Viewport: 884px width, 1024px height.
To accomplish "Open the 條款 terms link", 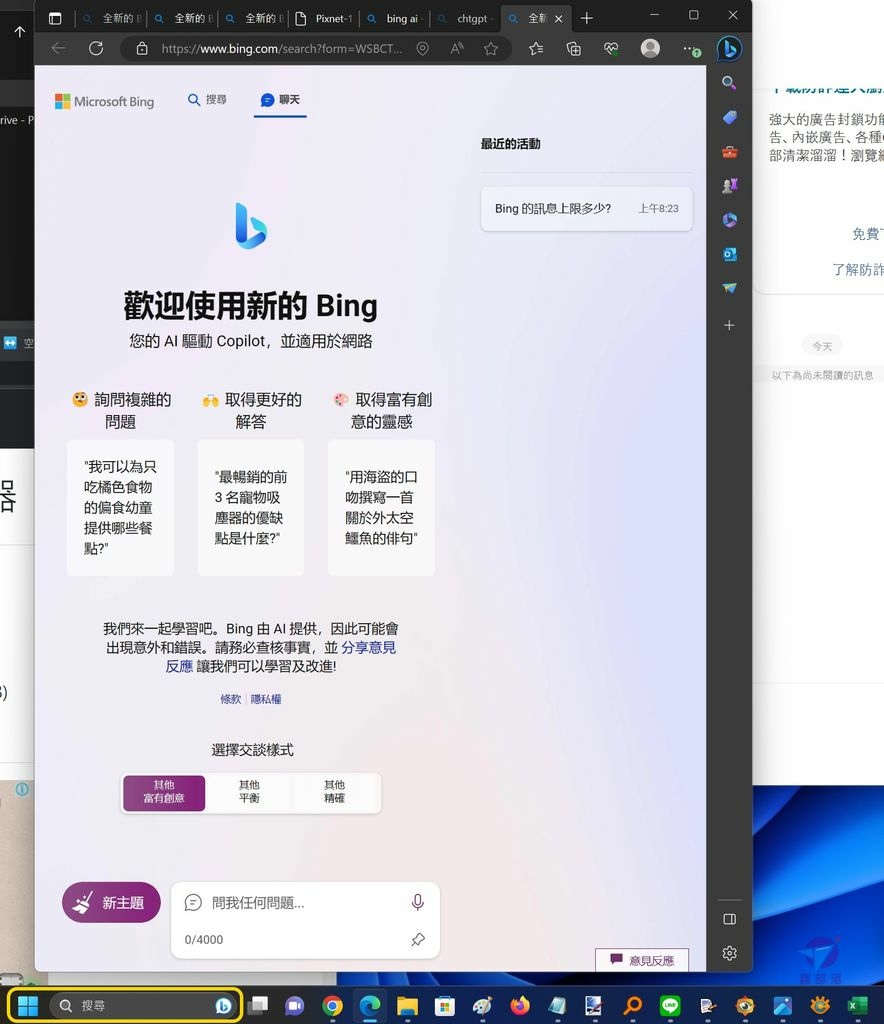I will 230,699.
